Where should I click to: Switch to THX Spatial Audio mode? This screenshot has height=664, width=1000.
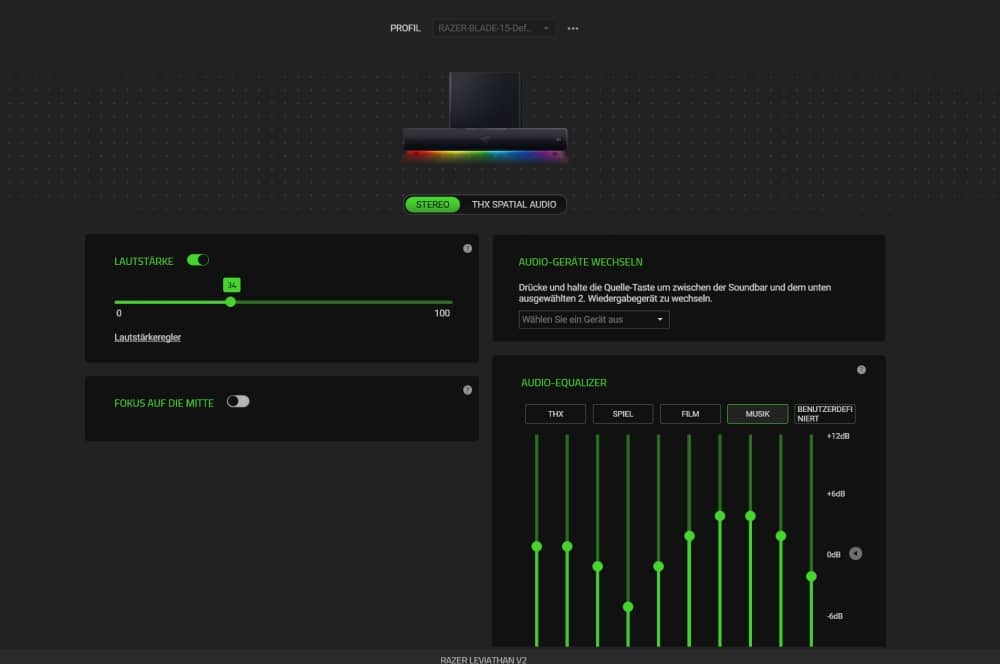point(514,204)
